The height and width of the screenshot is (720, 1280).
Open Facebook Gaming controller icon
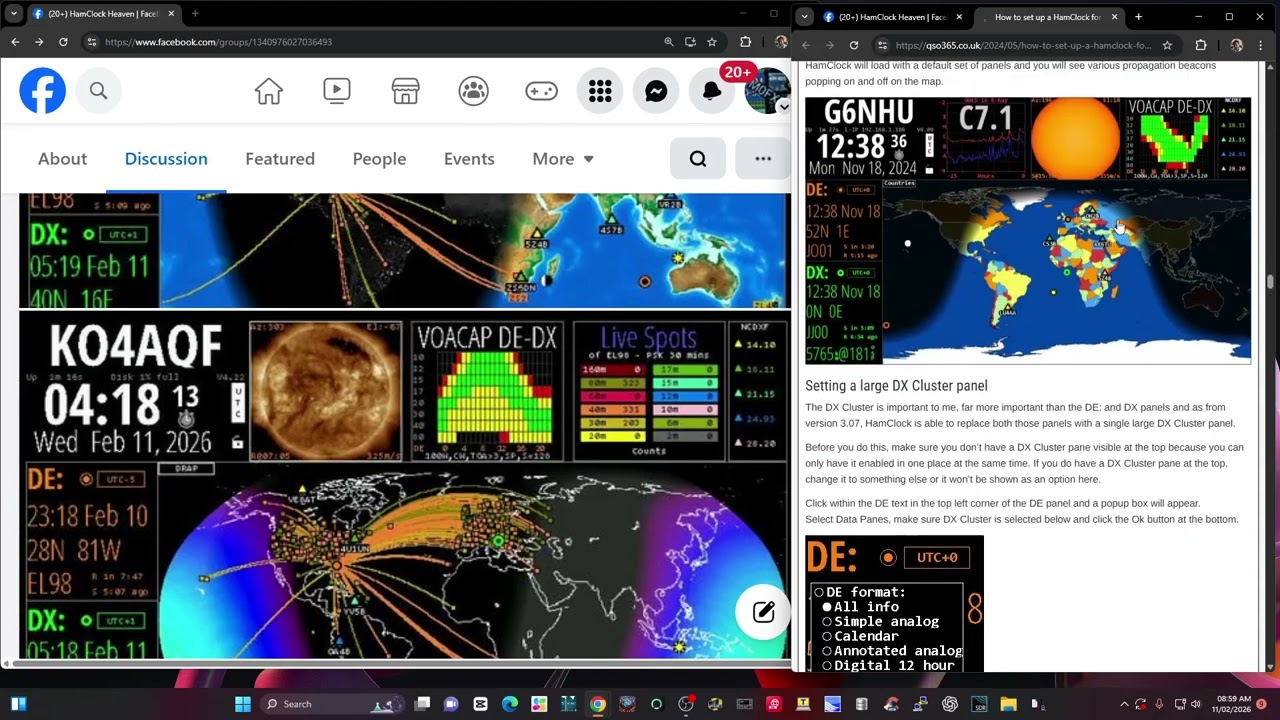point(541,91)
